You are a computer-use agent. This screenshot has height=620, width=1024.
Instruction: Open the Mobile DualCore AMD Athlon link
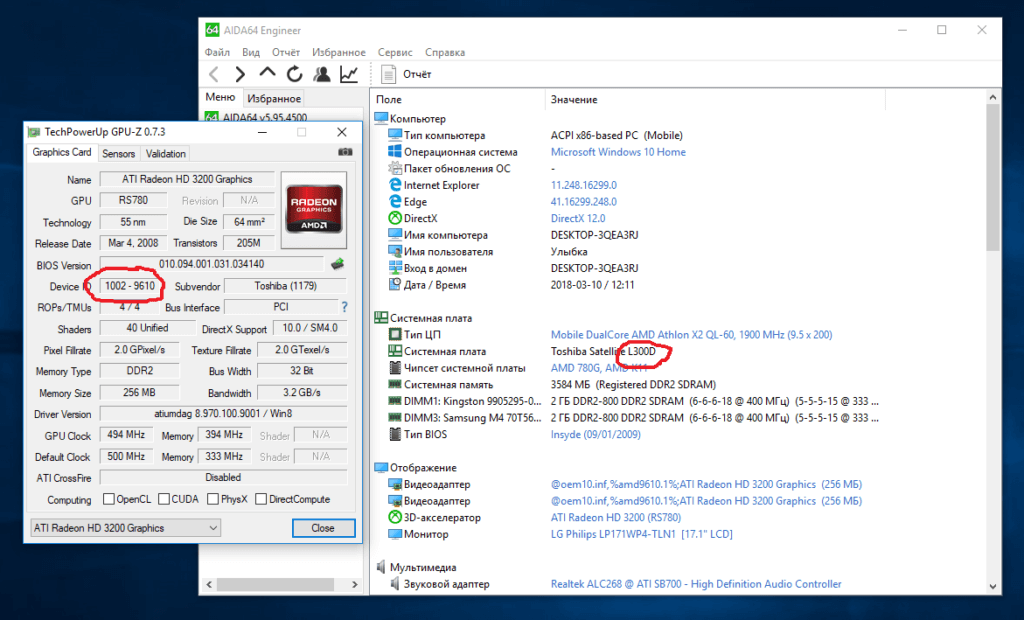pos(691,334)
